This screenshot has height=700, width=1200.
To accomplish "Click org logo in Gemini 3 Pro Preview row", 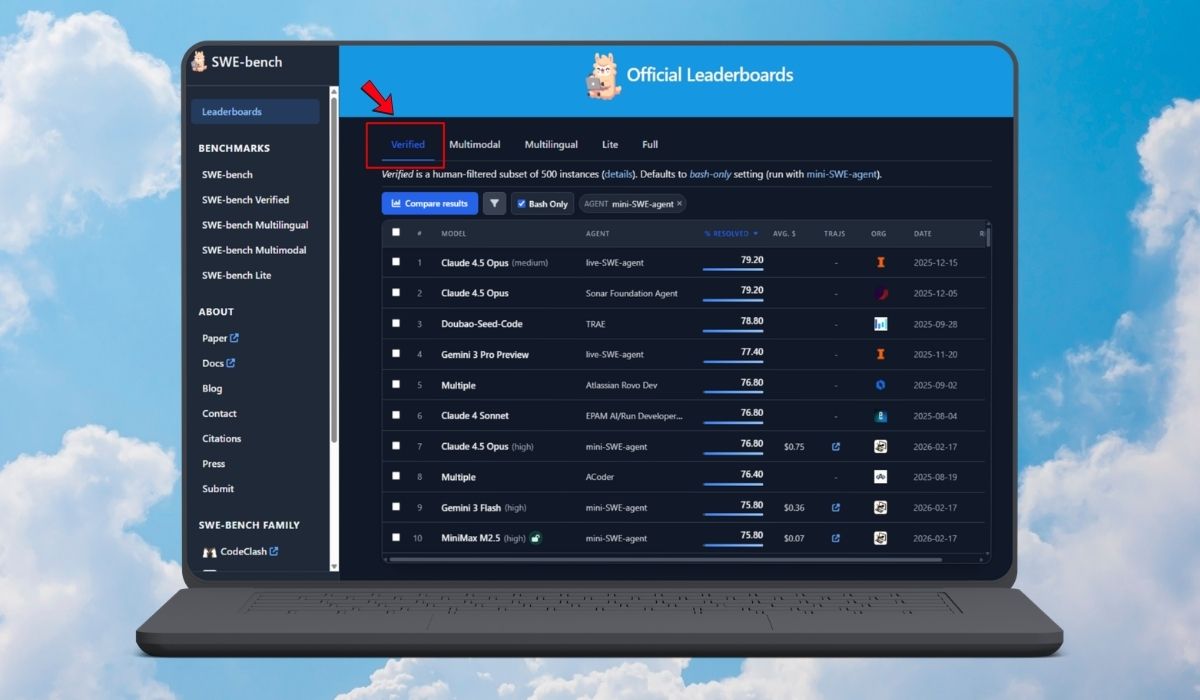I will (x=880, y=354).
